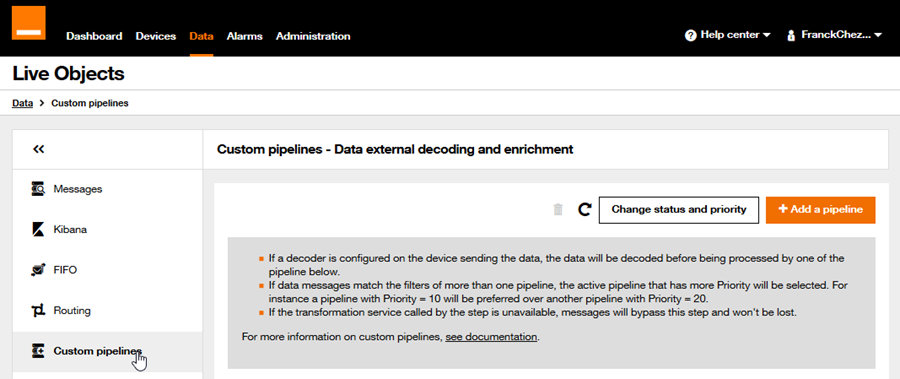This screenshot has height=379, width=900.
Task: Open the Administration menu
Action: 313,36
